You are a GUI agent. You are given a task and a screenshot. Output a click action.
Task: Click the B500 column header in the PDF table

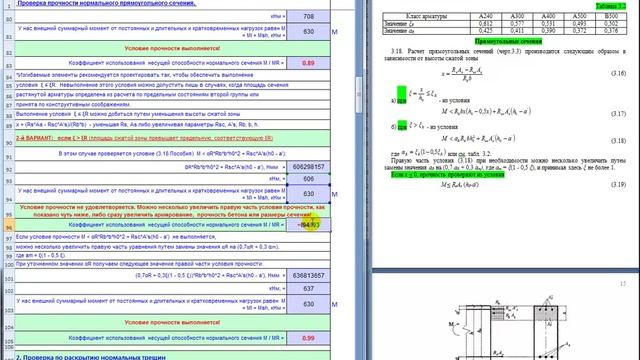pyautogui.click(x=611, y=16)
